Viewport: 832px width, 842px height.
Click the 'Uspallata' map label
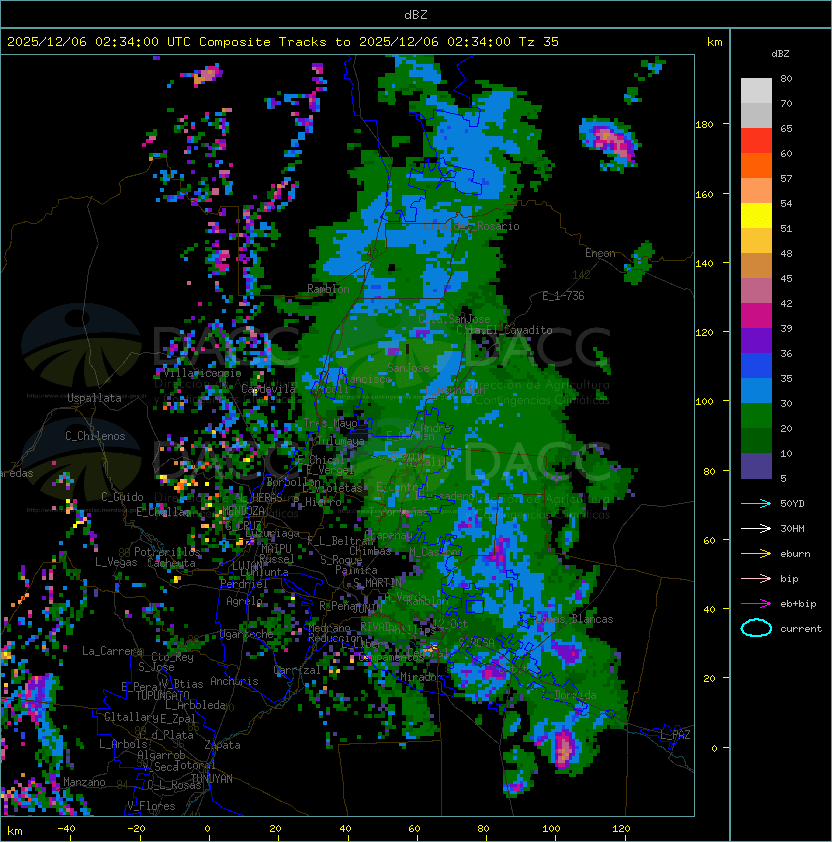(x=94, y=398)
